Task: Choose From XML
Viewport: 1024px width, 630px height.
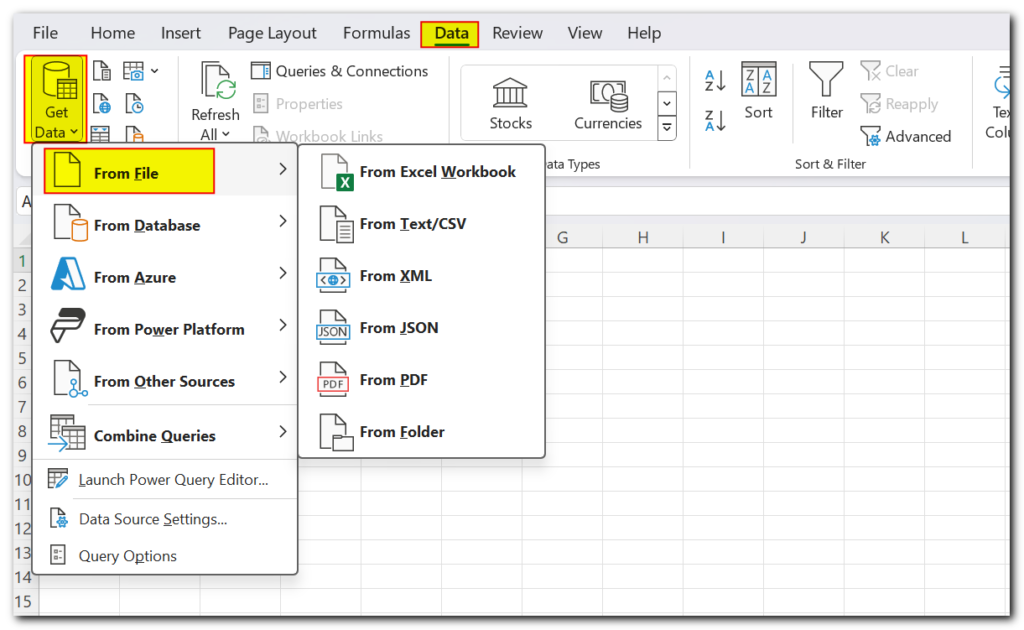Action: [x=421, y=276]
